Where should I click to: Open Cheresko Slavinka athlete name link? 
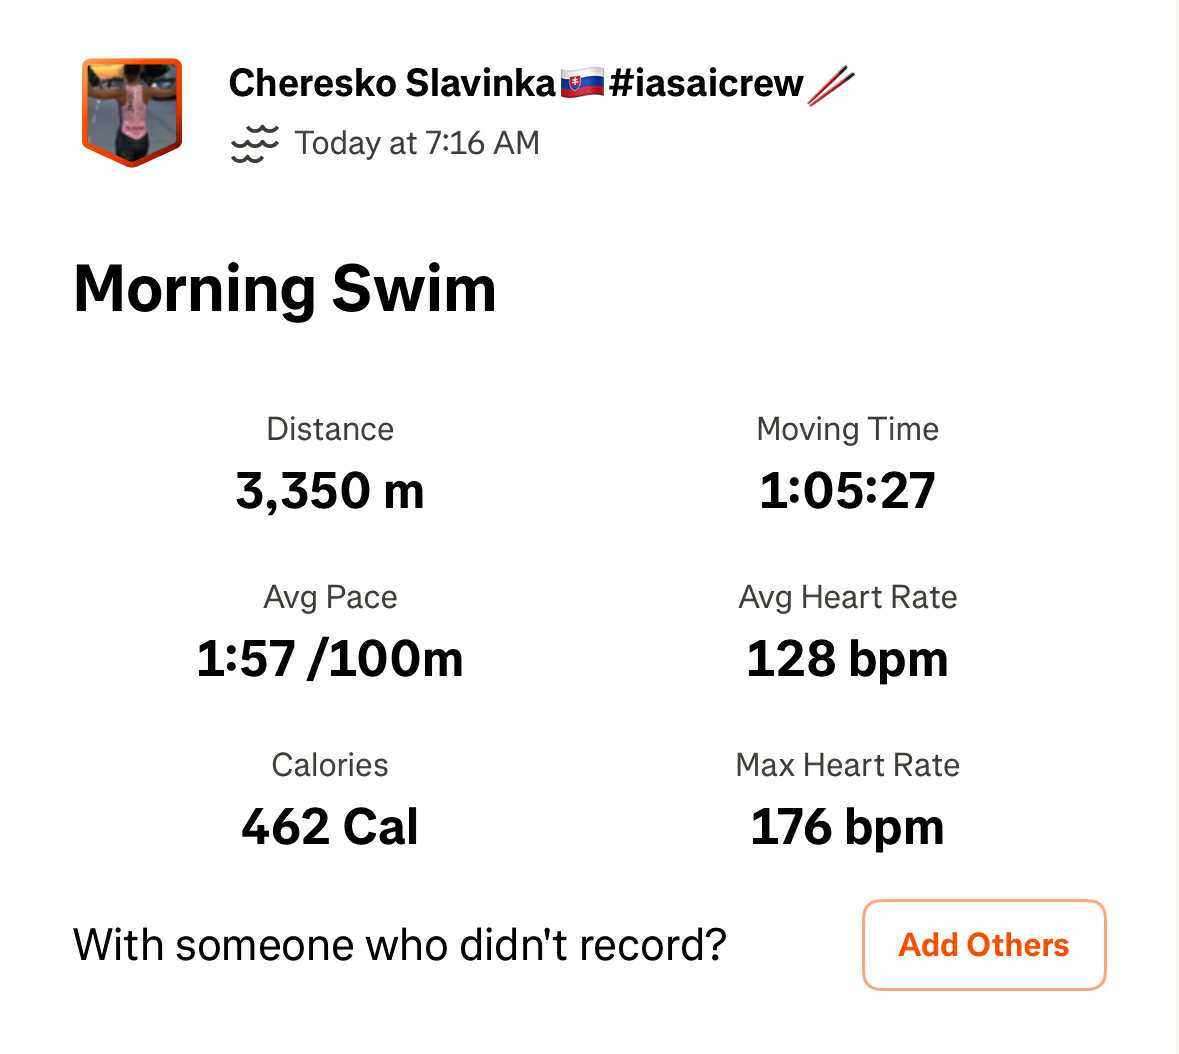[391, 83]
